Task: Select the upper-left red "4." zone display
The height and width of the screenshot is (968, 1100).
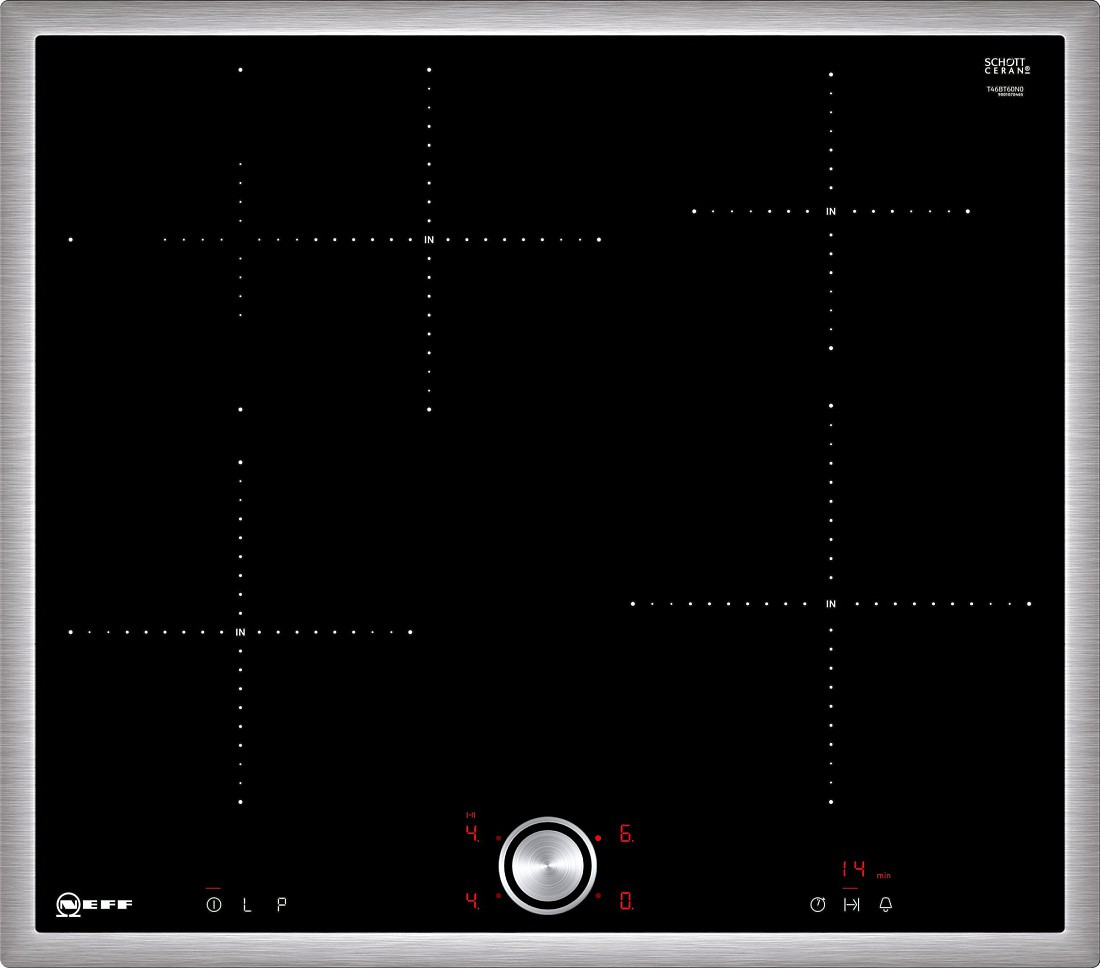Action: pos(472,835)
